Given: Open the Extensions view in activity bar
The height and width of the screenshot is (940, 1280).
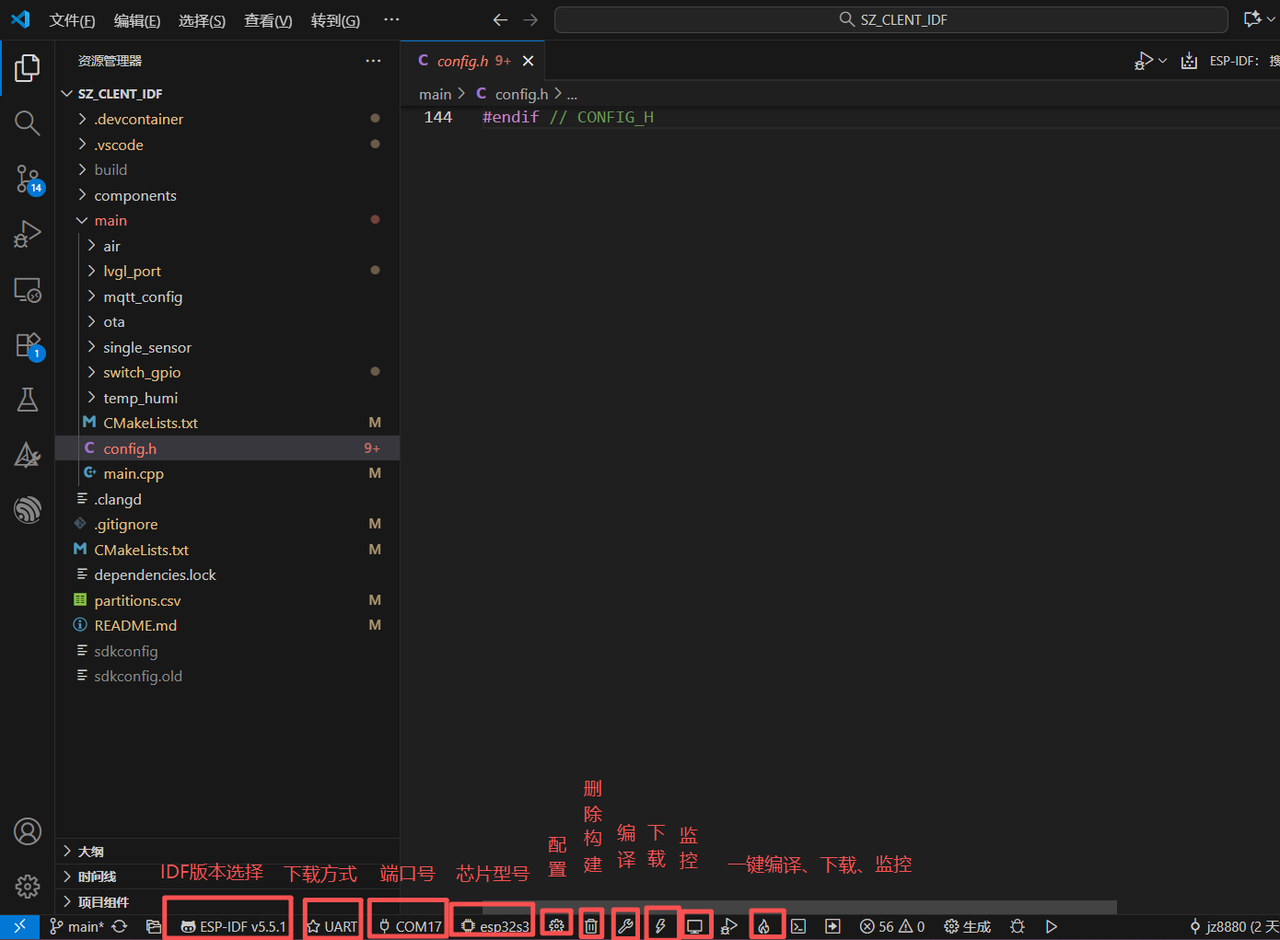Looking at the screenshot, I should click(x=27, y=346).
